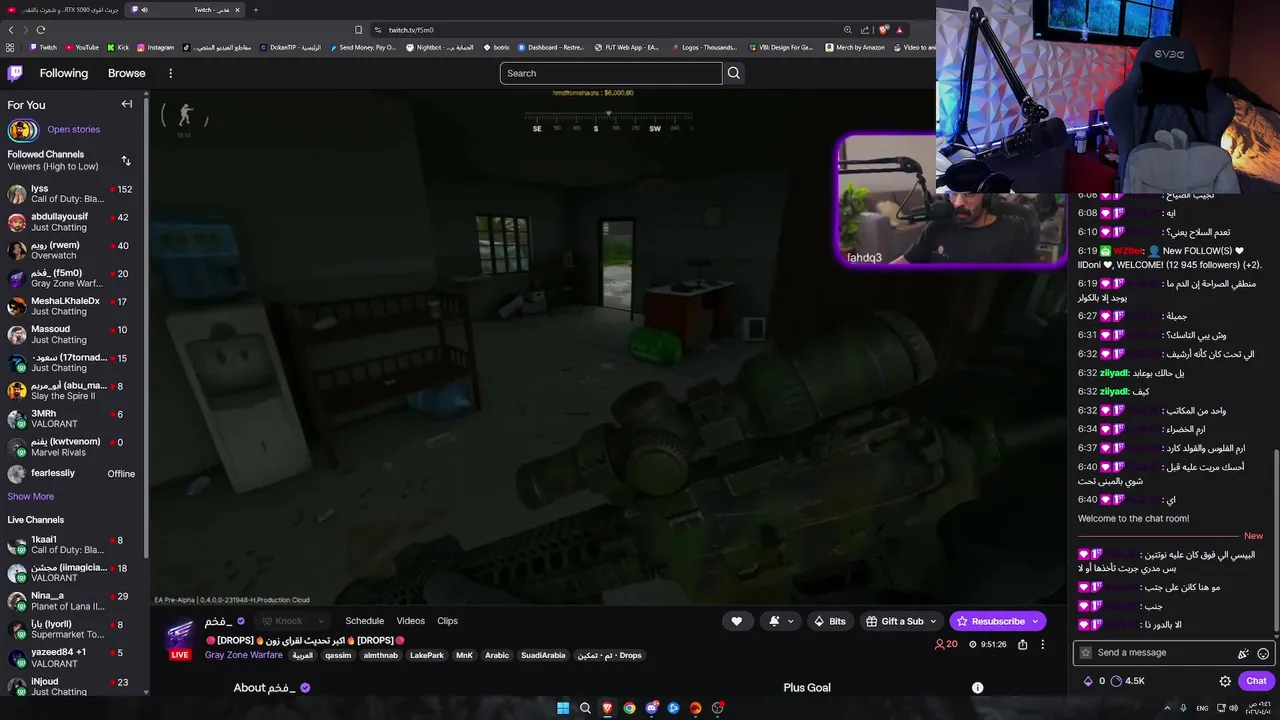Click the purple Chat send button
The image size is (1280, 720).
pyautogui.click(x=1256, y=681)
